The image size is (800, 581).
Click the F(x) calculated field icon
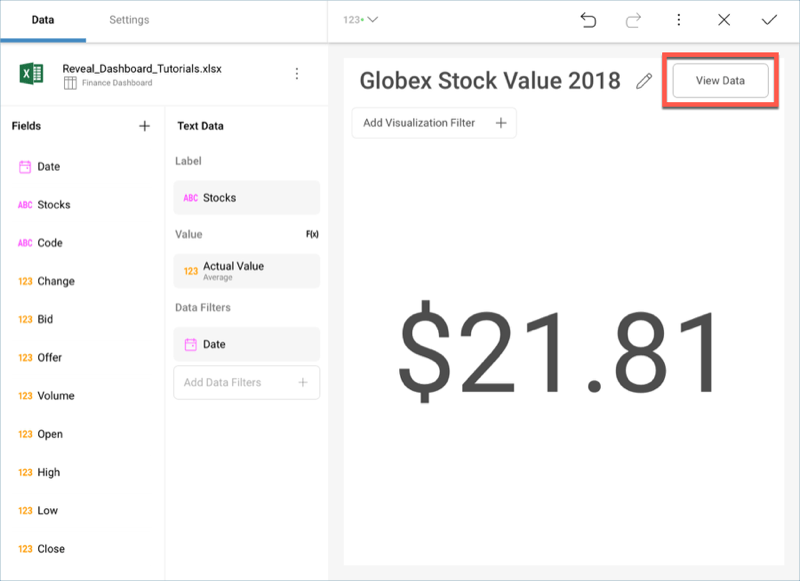(x=312, y=234)
